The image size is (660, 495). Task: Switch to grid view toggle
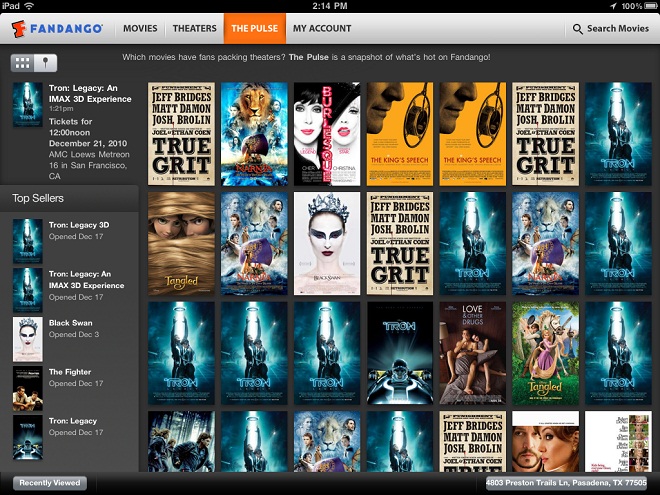coord(22,63)
